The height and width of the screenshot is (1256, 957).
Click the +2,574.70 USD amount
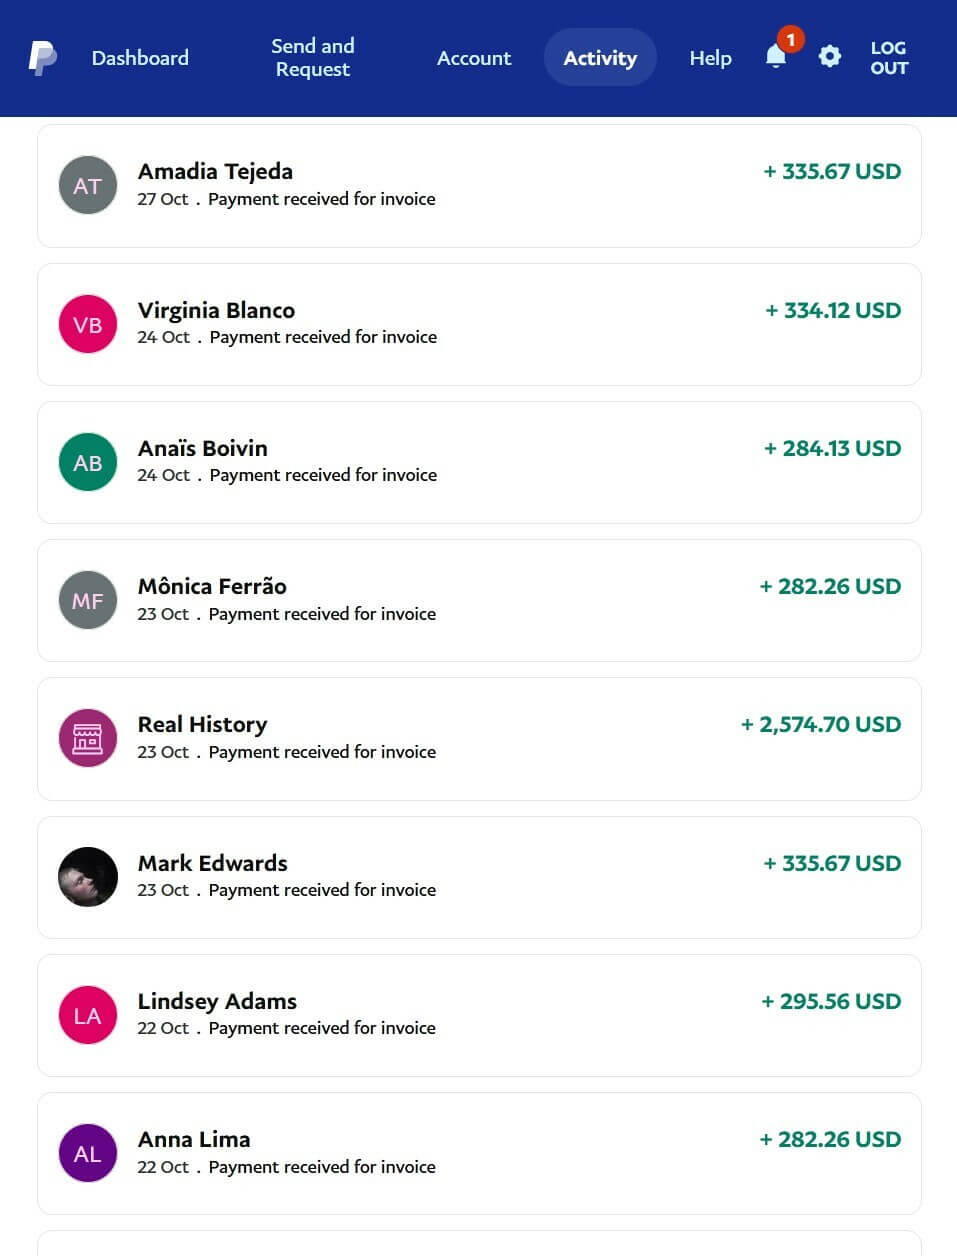(820, 725)
